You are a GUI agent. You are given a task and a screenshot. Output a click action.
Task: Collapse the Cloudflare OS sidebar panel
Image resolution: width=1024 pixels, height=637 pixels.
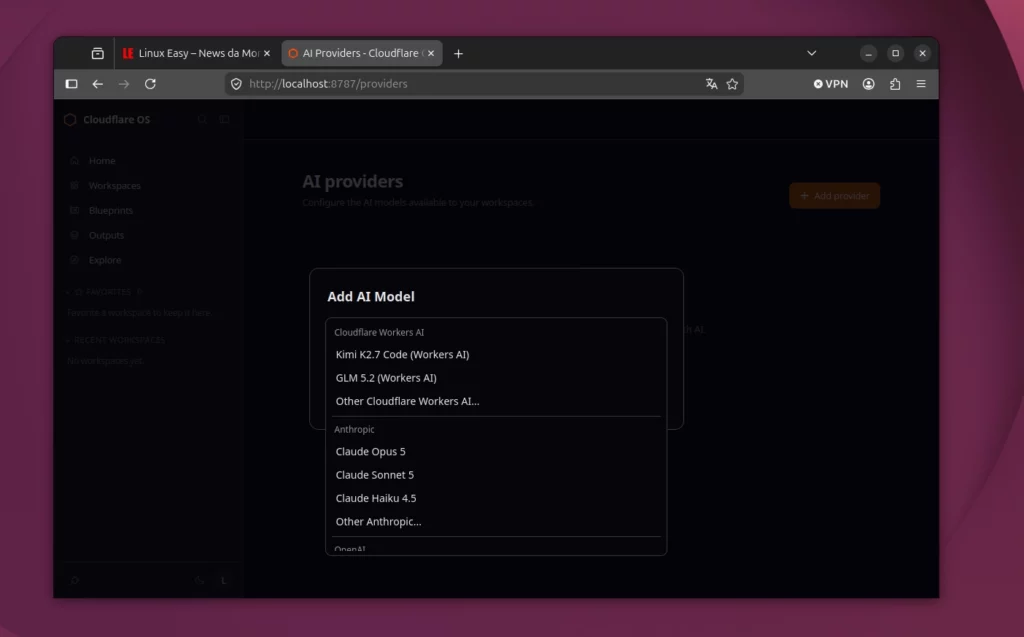[x=224, y=120]
